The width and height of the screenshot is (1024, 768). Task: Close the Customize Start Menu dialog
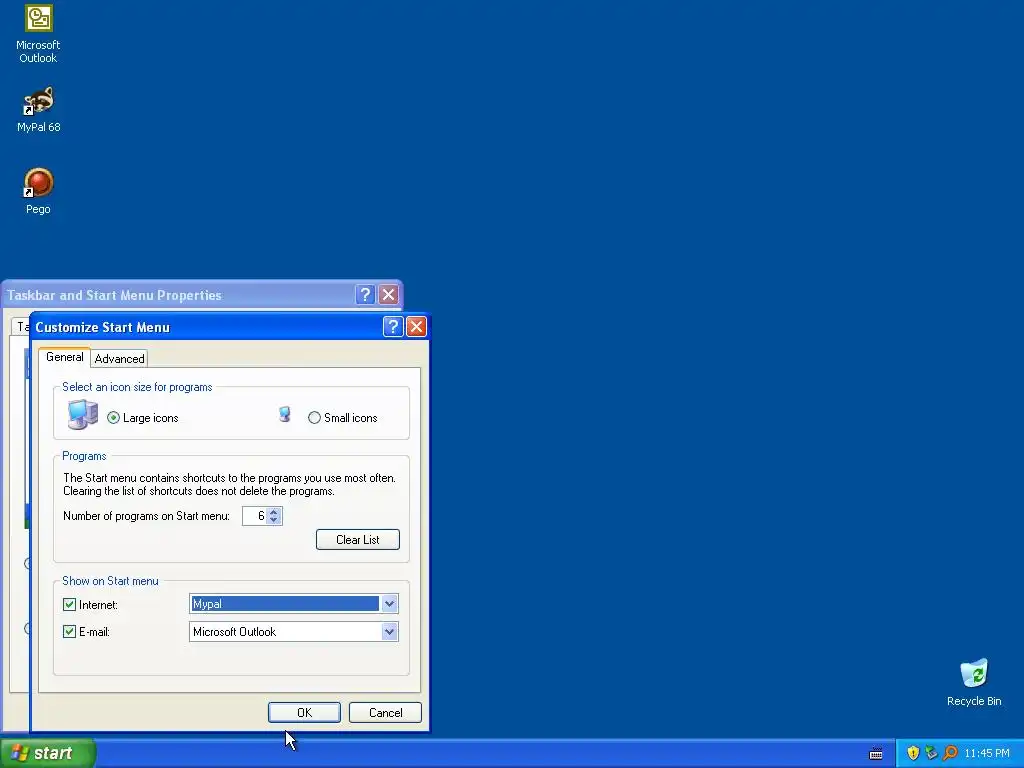[x=416, y=327]
